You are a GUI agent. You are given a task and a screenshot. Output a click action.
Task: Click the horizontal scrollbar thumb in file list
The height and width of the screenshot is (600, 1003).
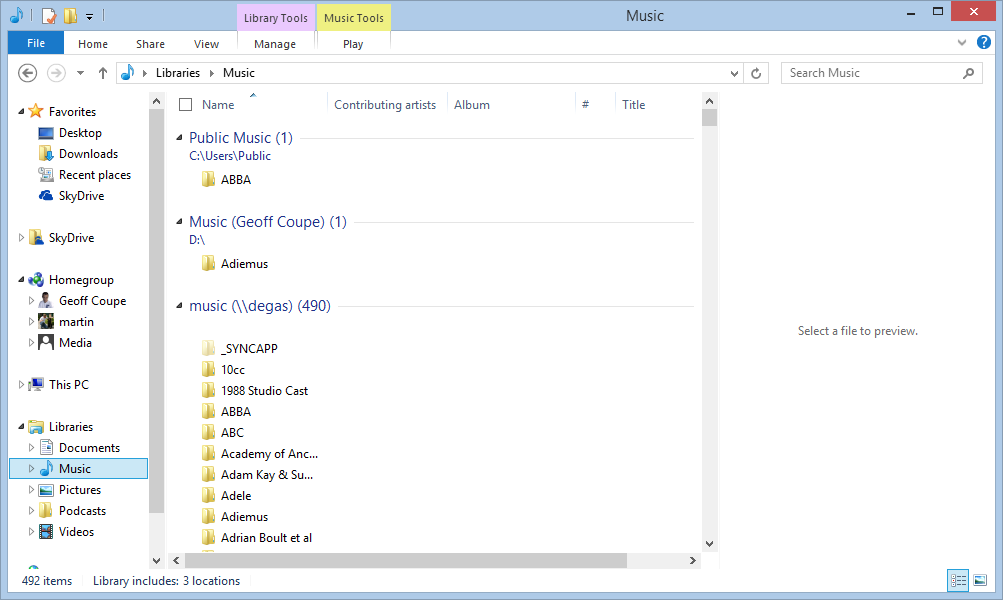[400, 561]
